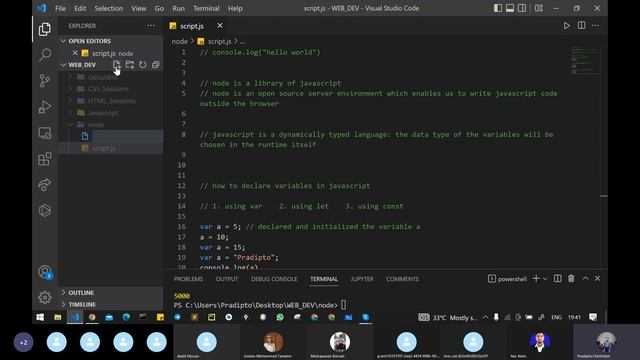Expand the HTML_Sessions folder
Screen dimensions: 640x360
[x=111, y=101]
